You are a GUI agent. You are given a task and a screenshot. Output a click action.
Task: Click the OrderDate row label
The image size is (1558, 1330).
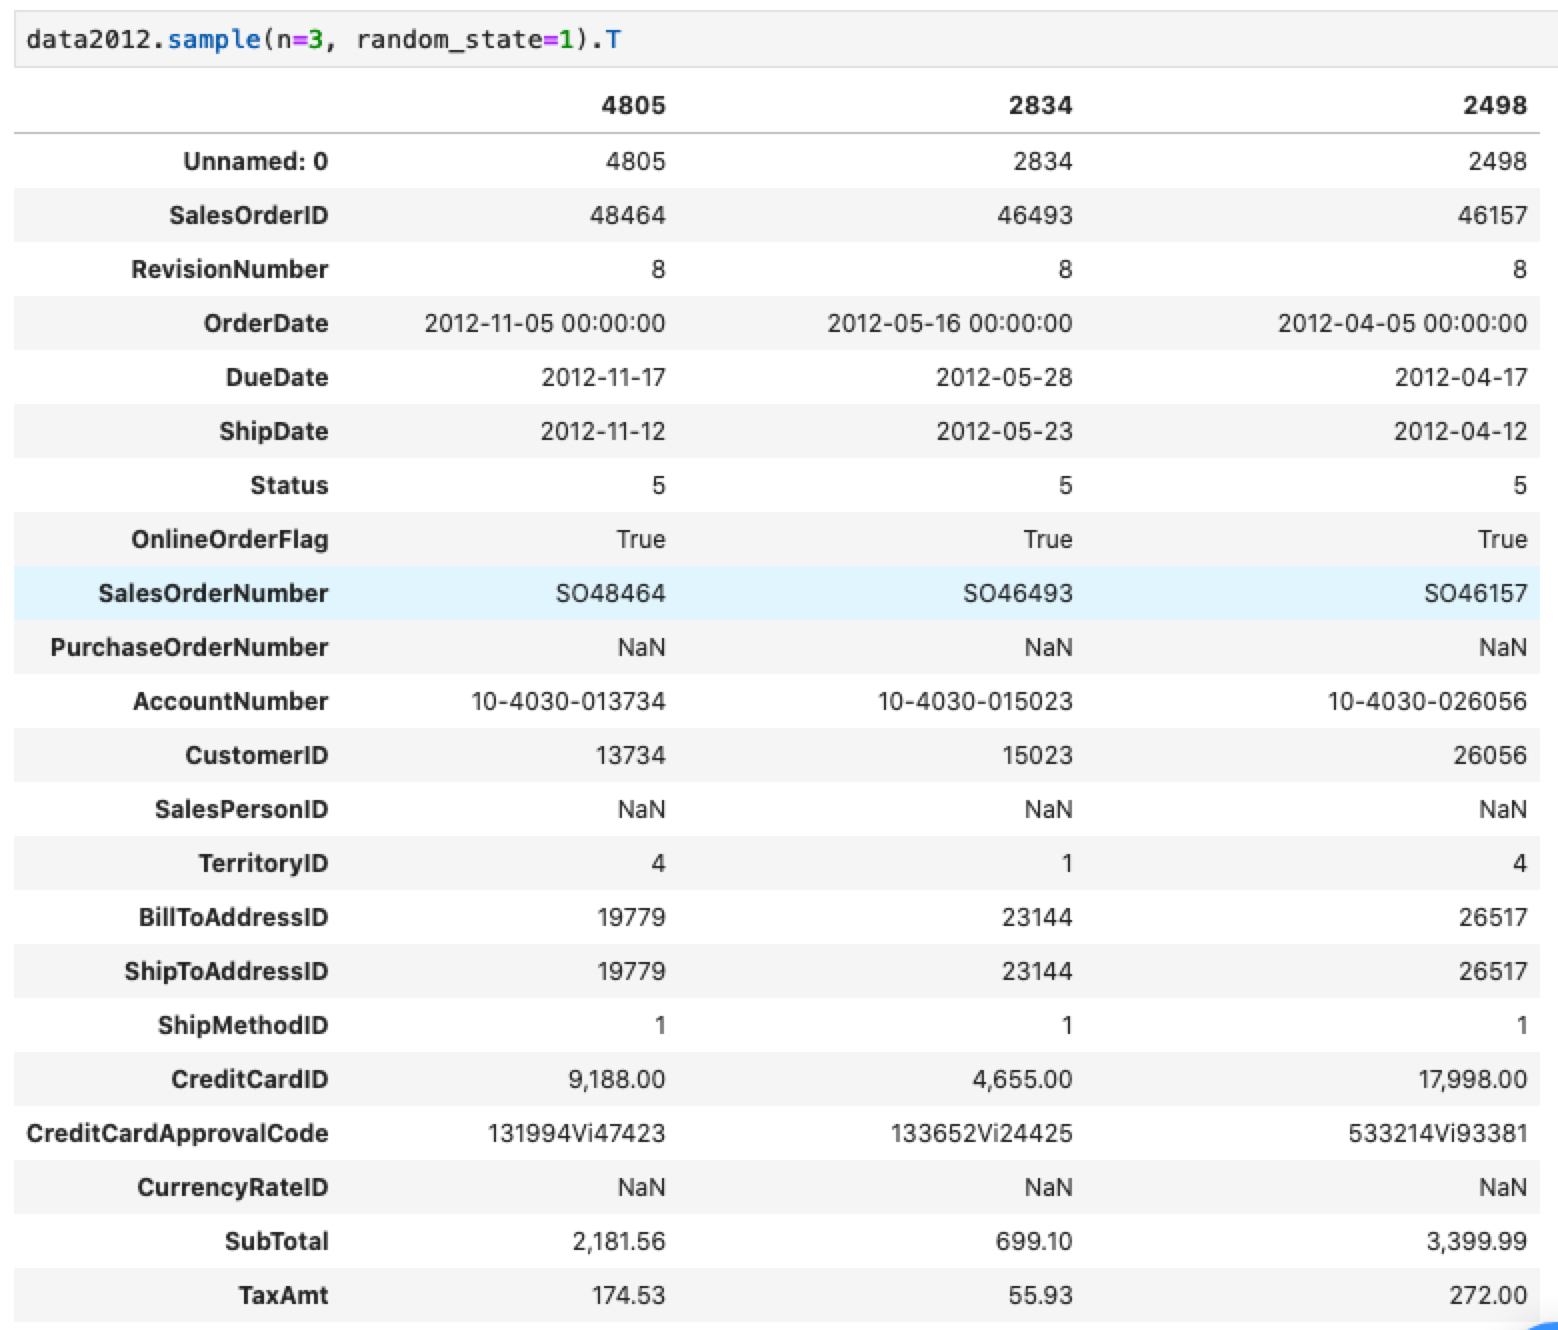click(266, 324)
